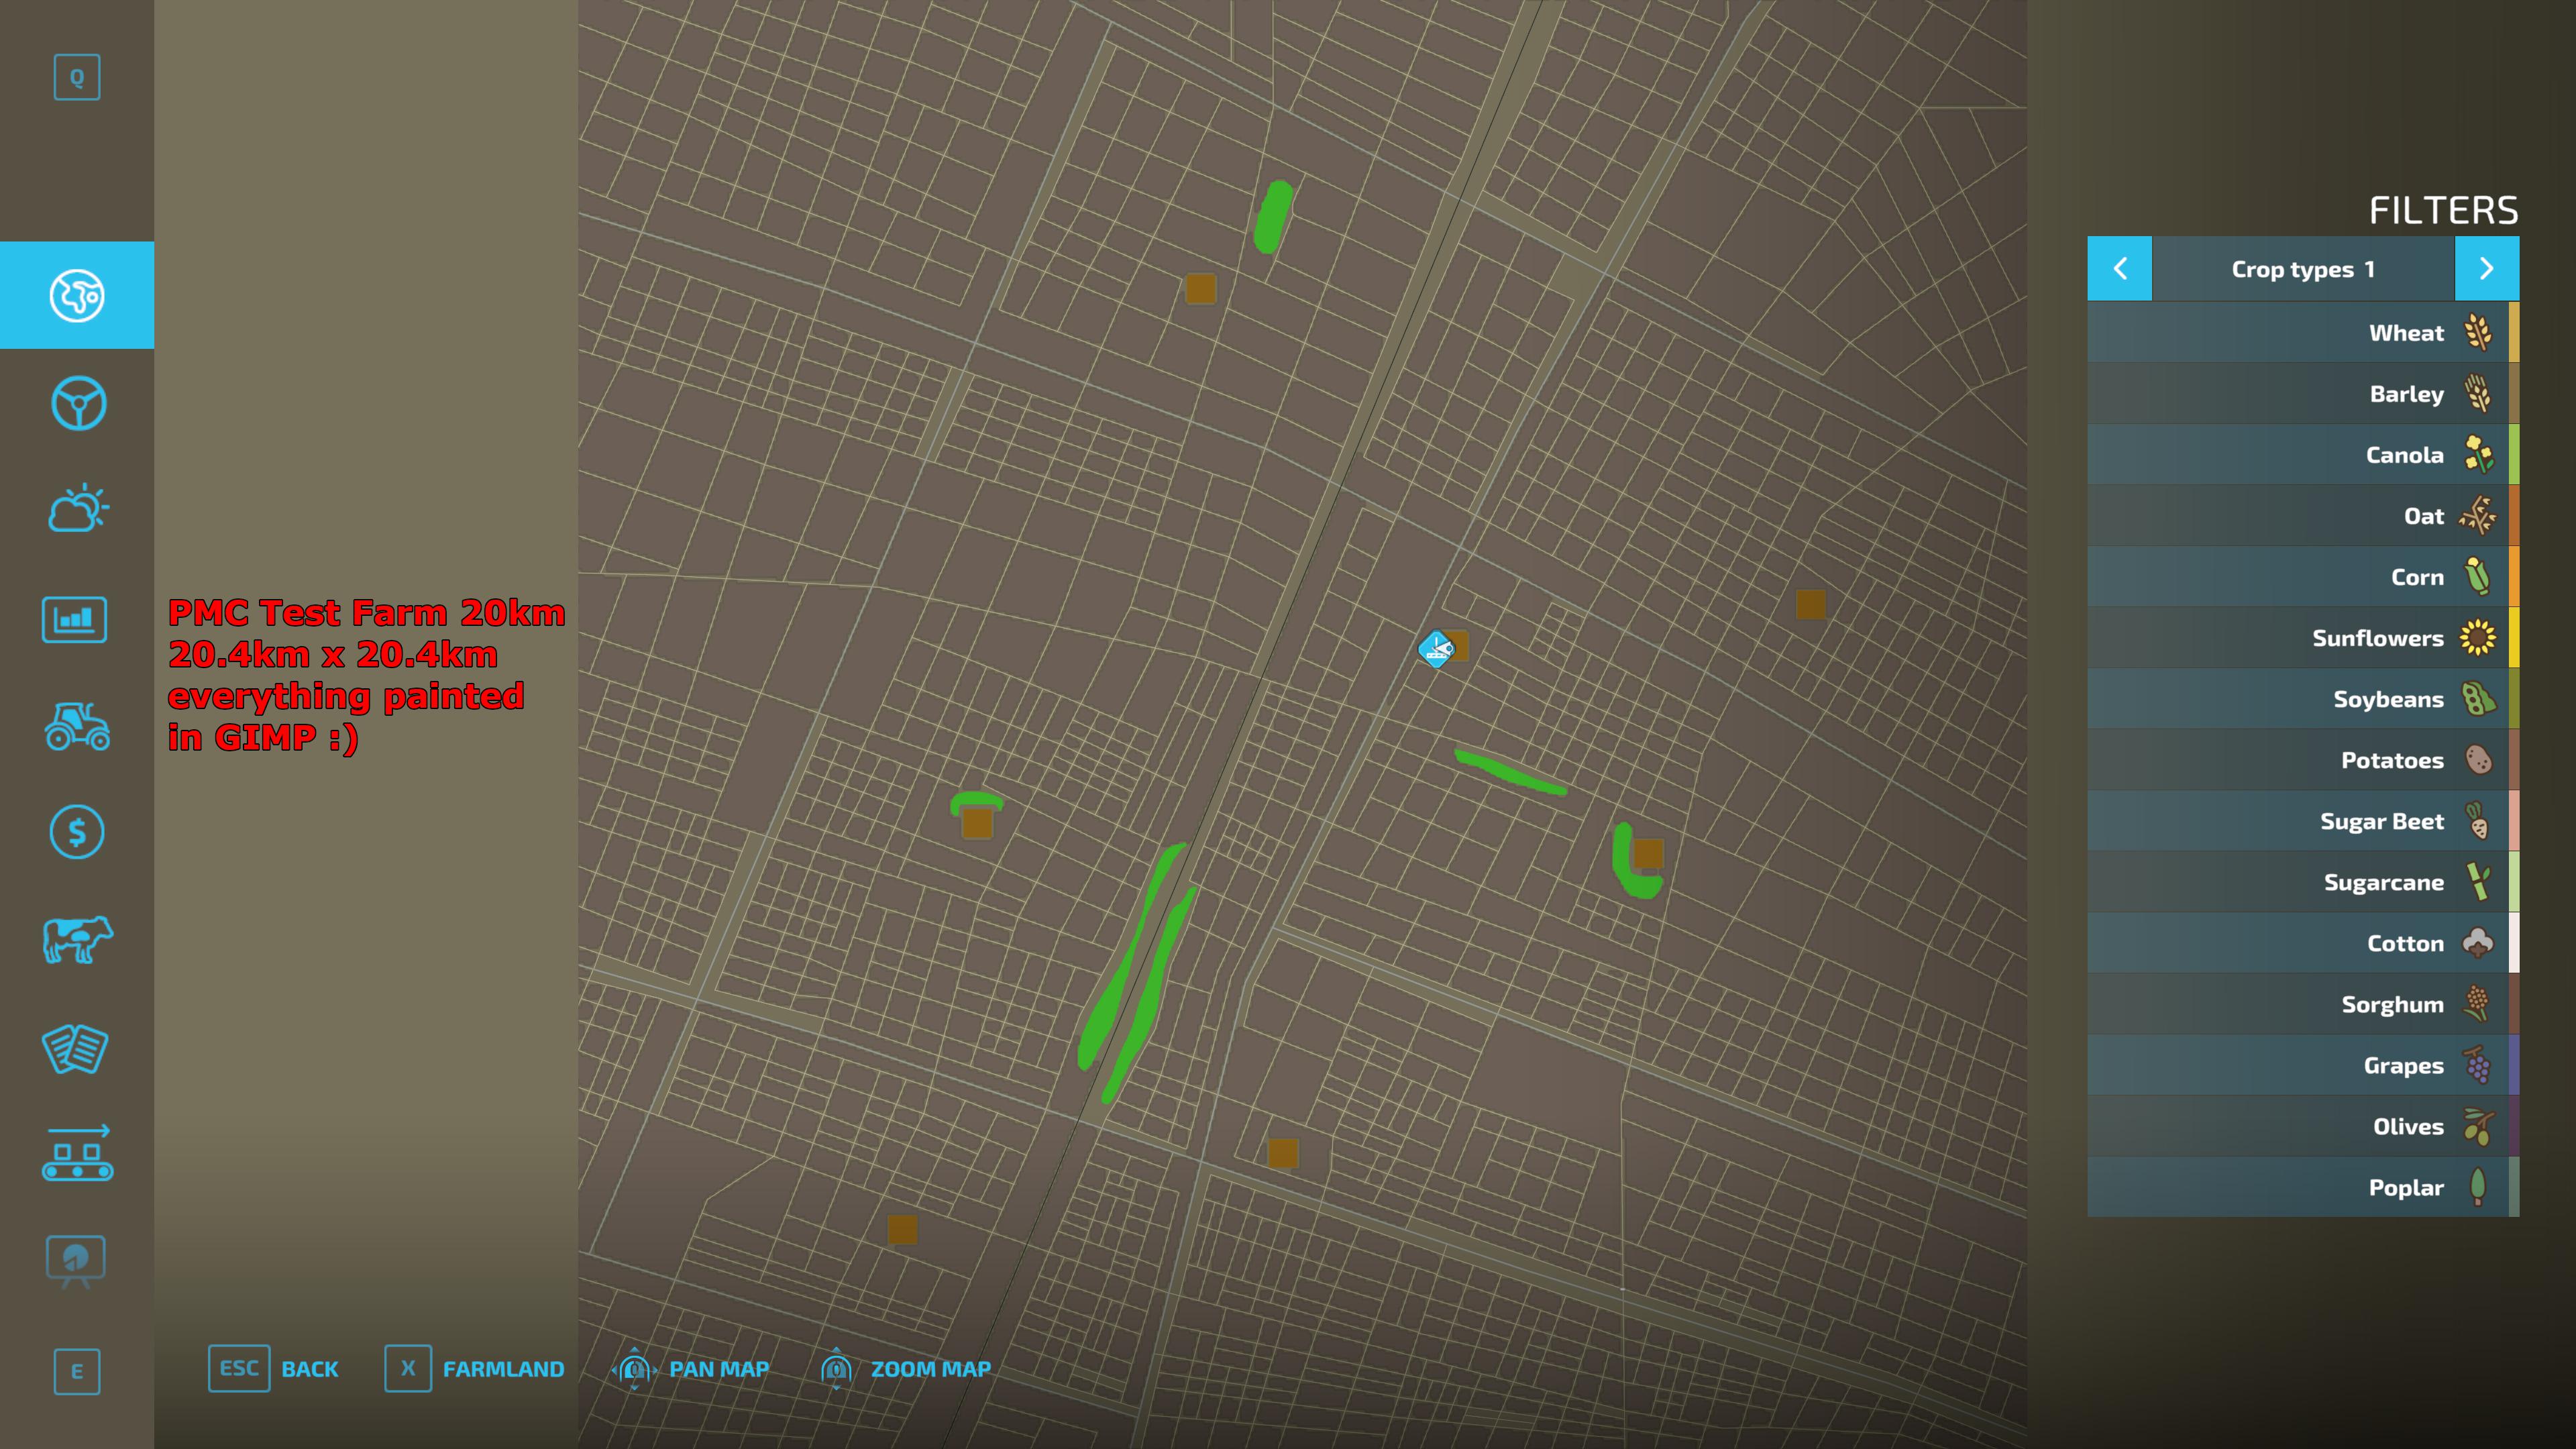Screen dimensions: 2576x1449
Task: Click the Sunflowers flower icon
Action: pyautogui.click(x=2478, y=637)
